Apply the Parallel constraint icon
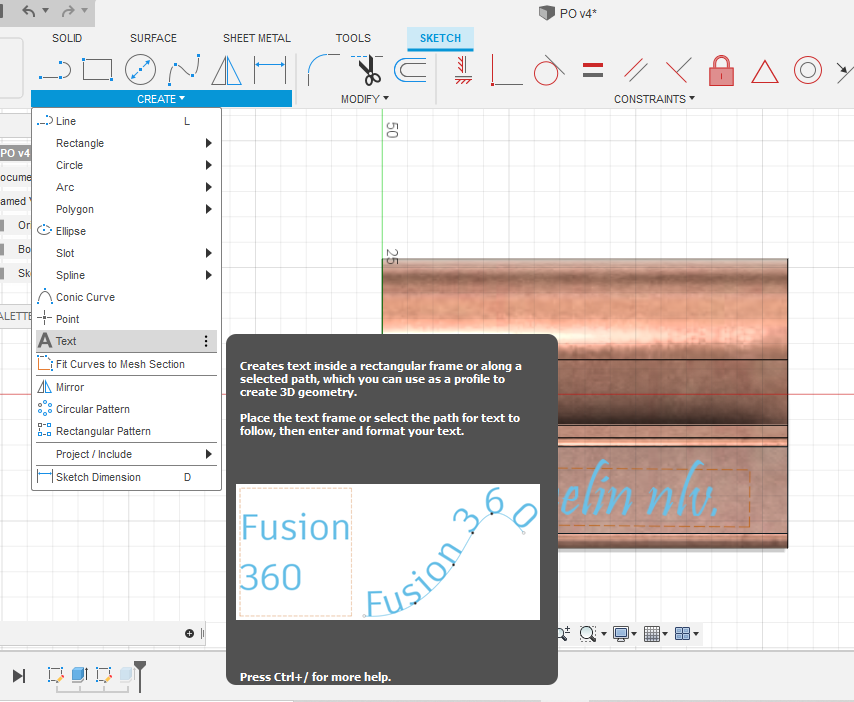The width and height of the screenshot is (854, 702). [636, 70]
